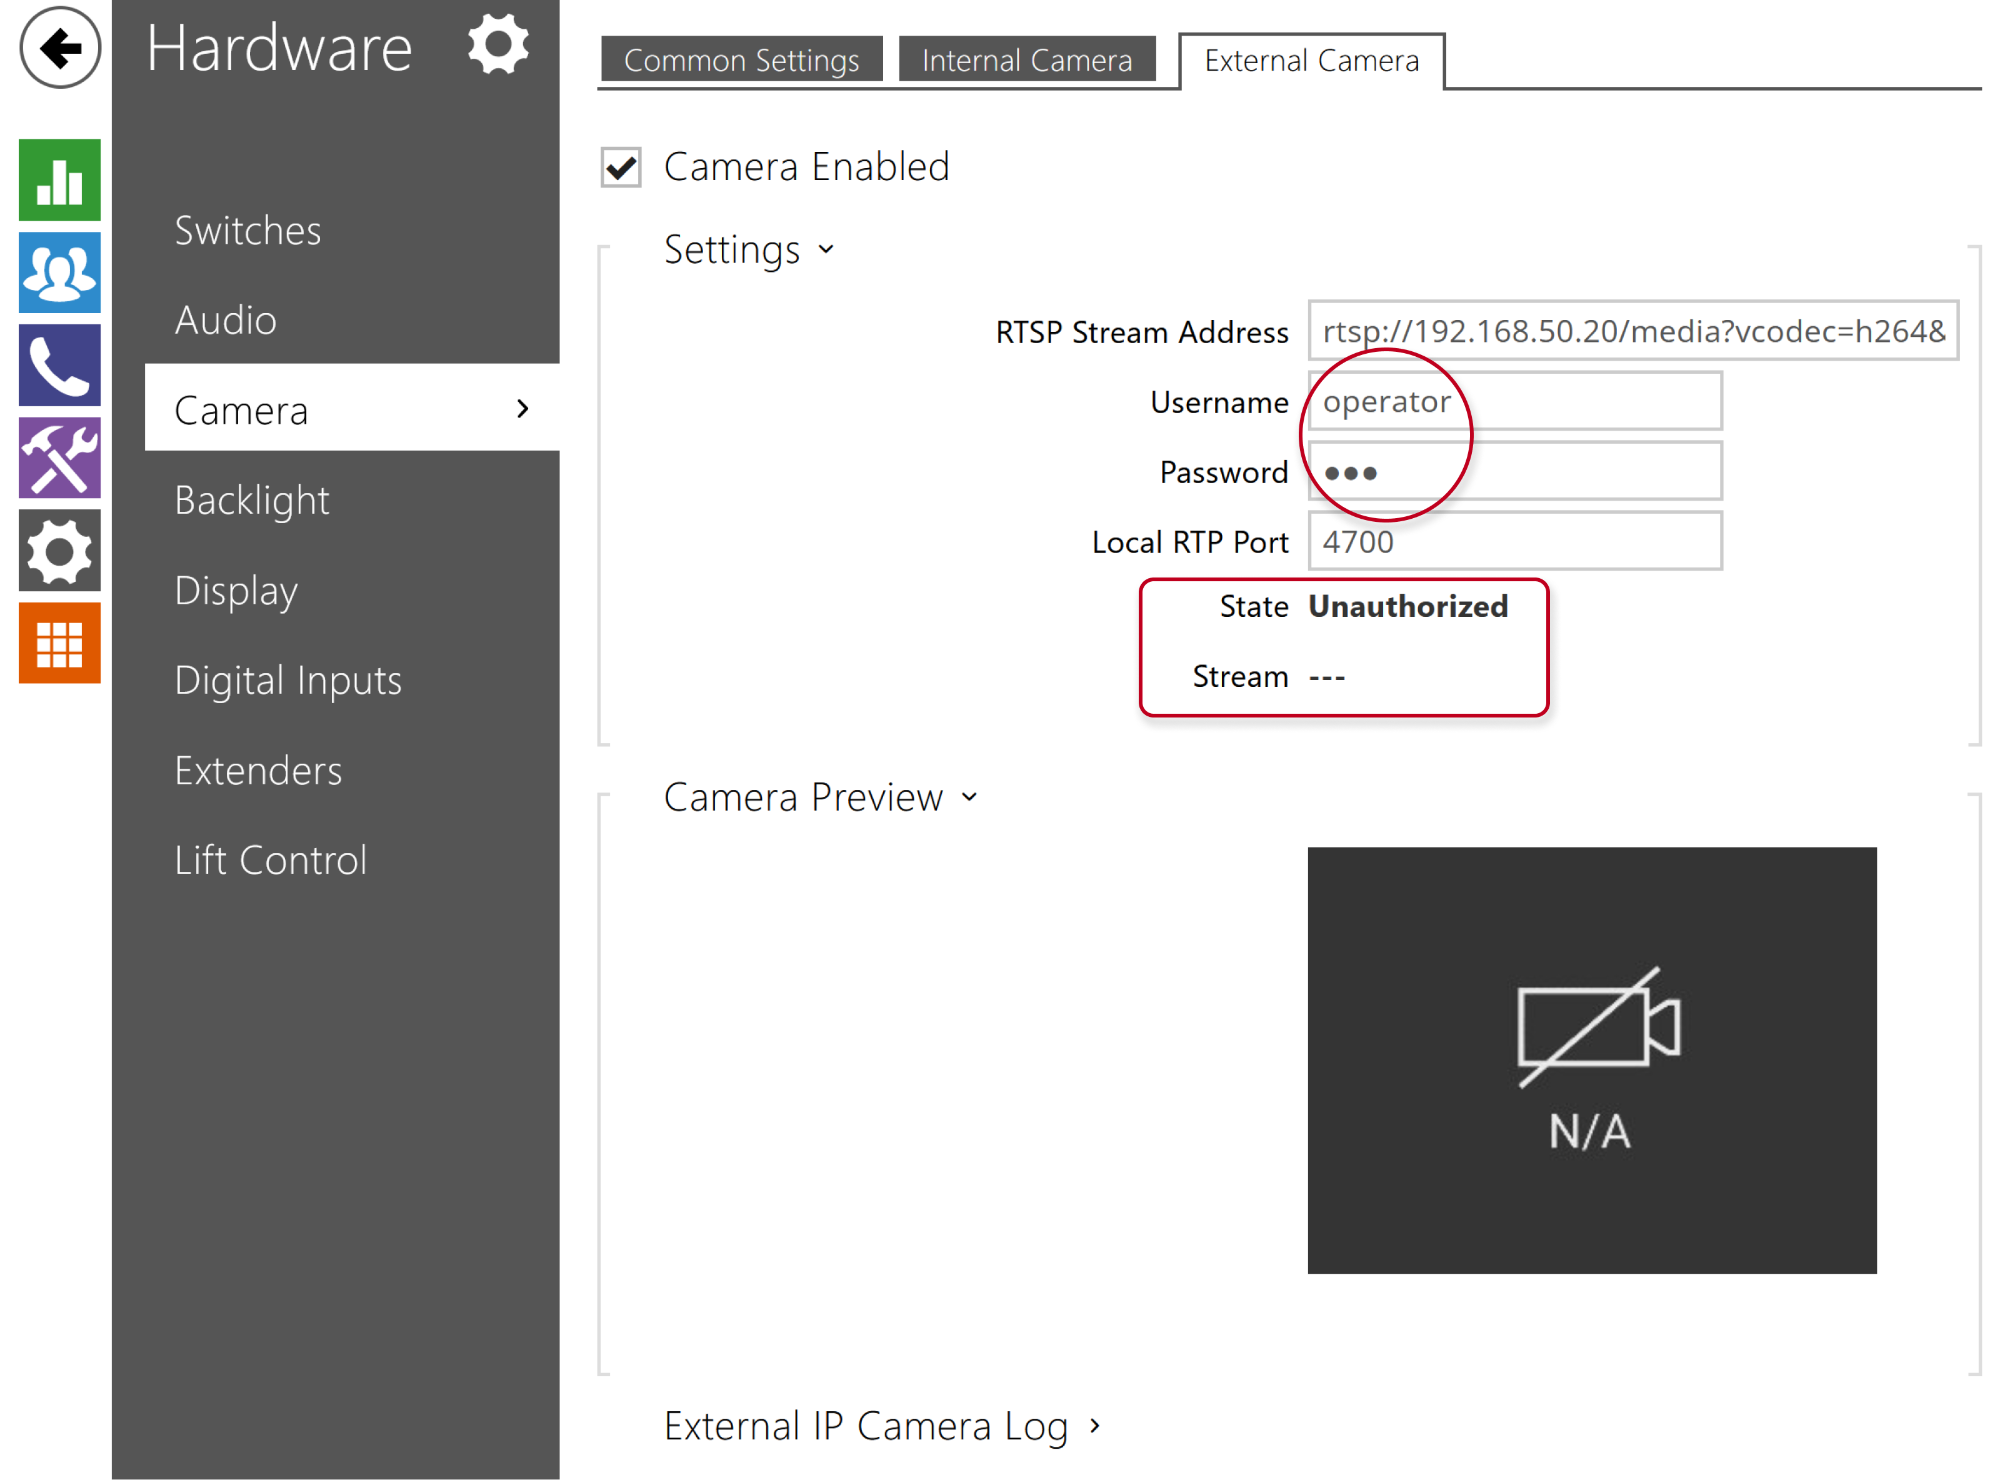Image resolution: width=2000 pixels, height=1480 pixels.
Task: Click the Hardware heading title
Action: (x=279, y=47)
